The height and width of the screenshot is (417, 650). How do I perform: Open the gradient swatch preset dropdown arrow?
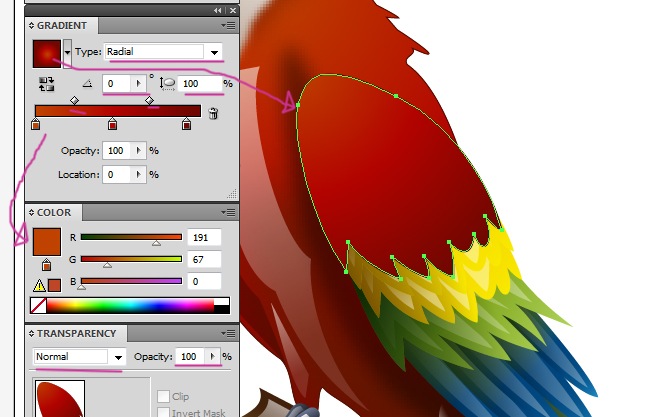coord(68,51)
